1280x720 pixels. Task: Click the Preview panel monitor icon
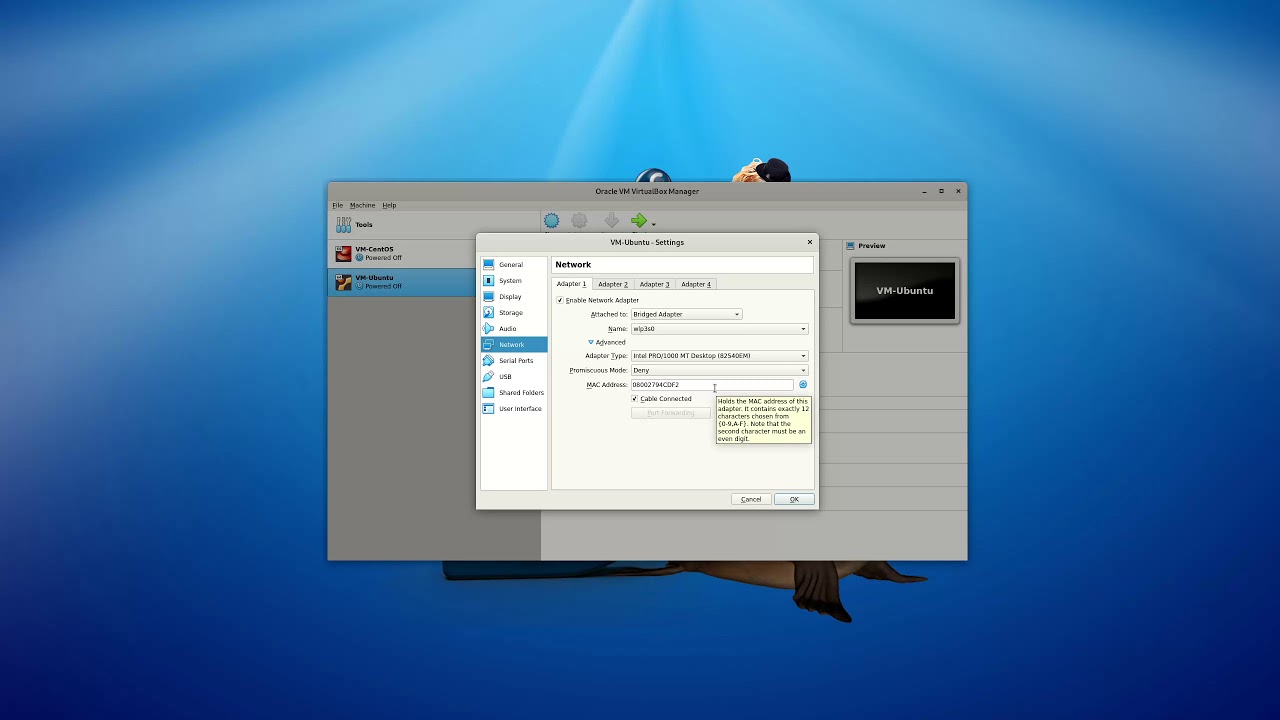[851, 246]
